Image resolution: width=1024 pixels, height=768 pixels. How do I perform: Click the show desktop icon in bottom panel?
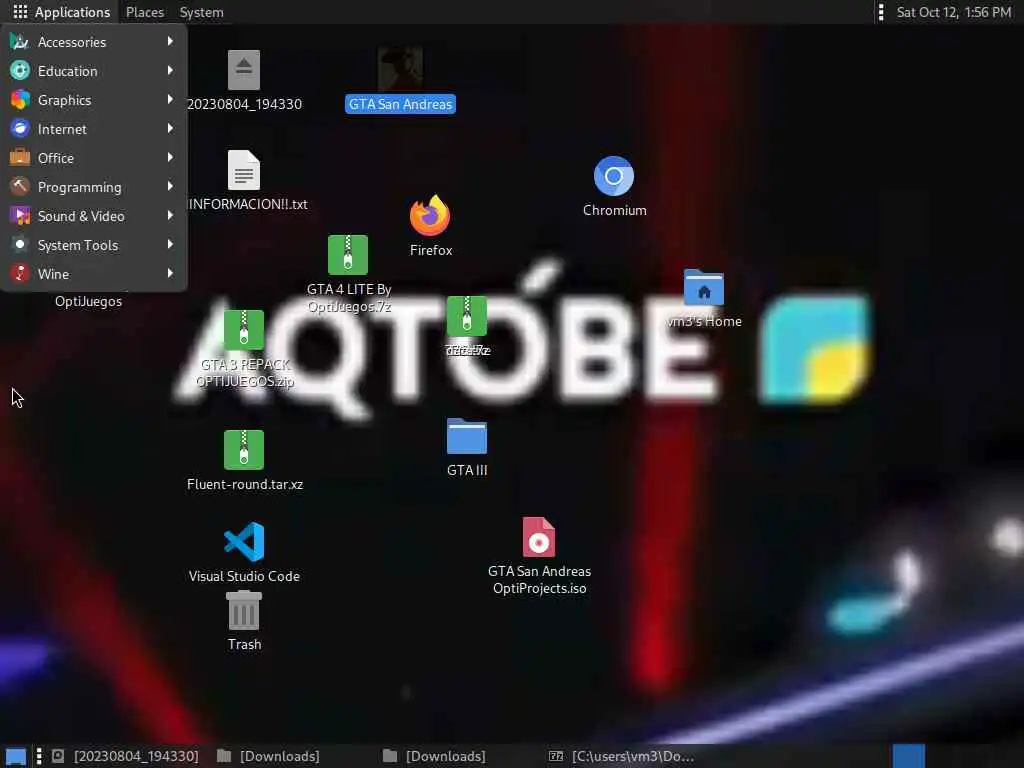click(16, 756)
